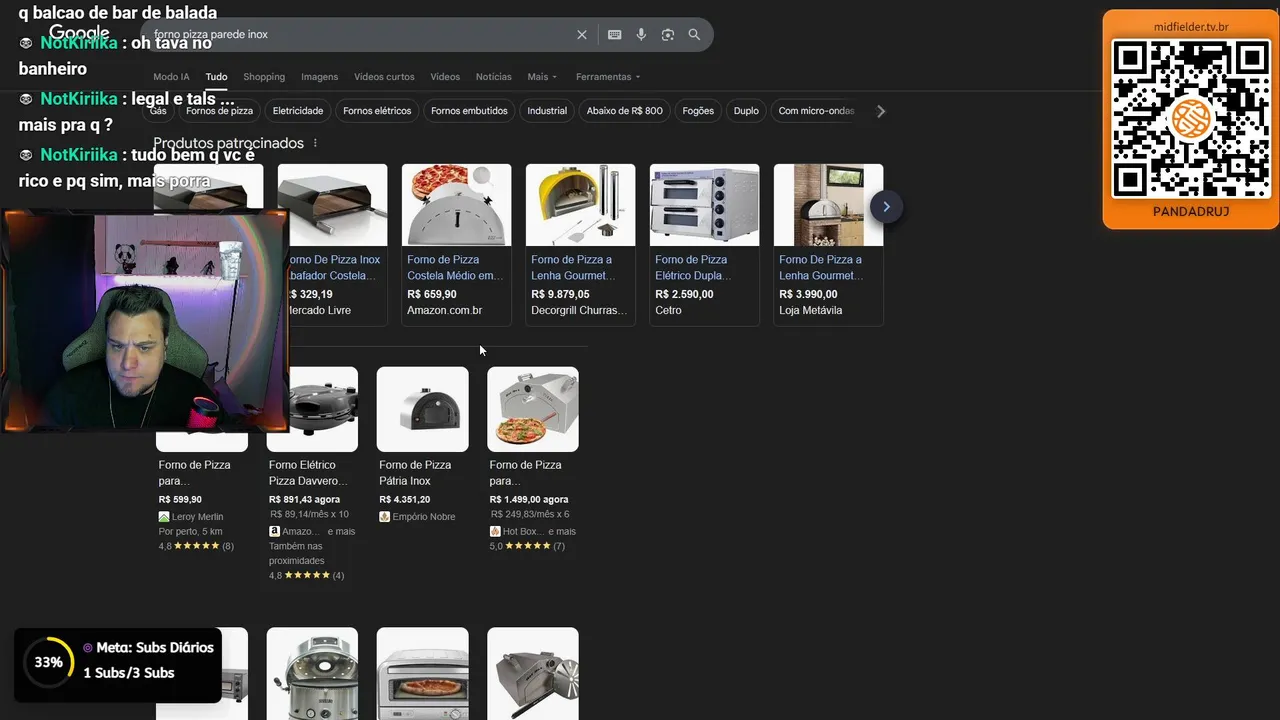Click the yellow wood-fired oven image

tap(580, 205)
